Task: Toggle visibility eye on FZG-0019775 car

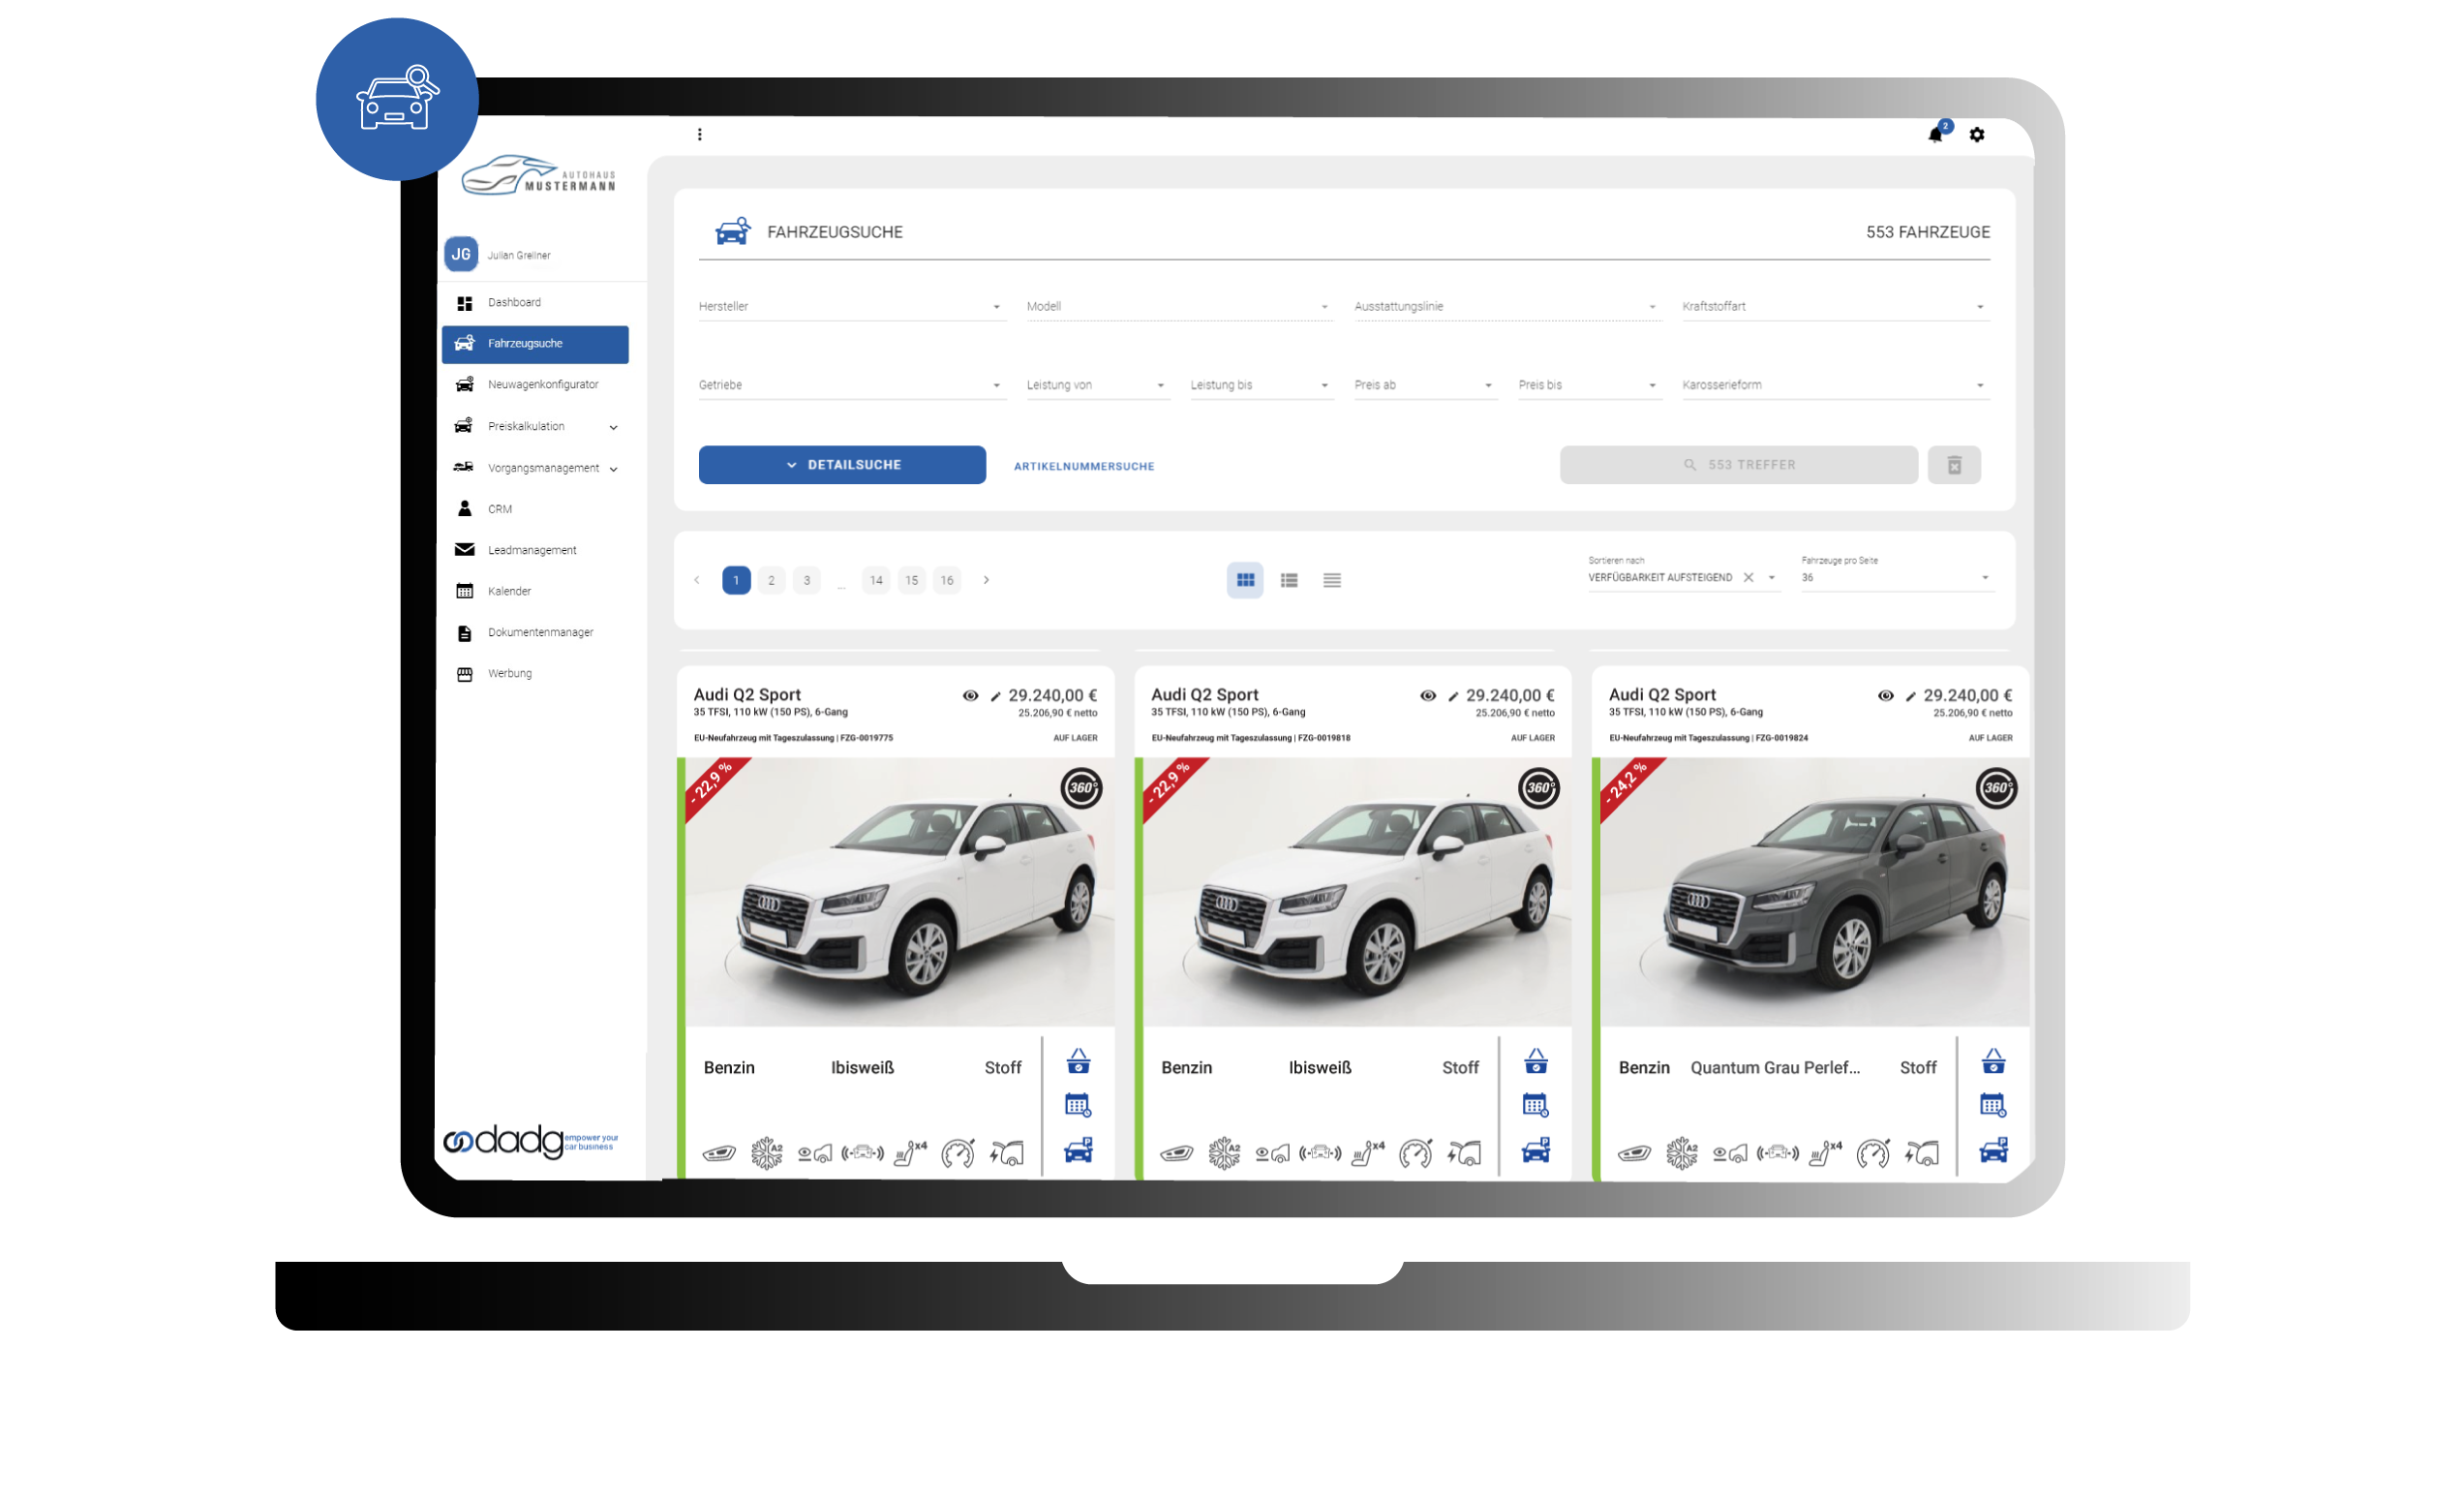Action: 970,696
